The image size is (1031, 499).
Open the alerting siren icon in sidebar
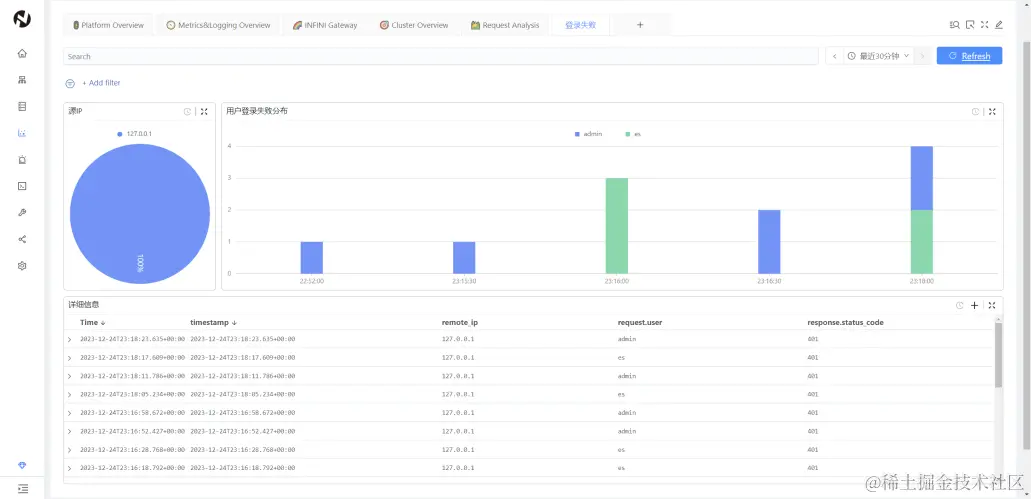[x=22, y=159]
